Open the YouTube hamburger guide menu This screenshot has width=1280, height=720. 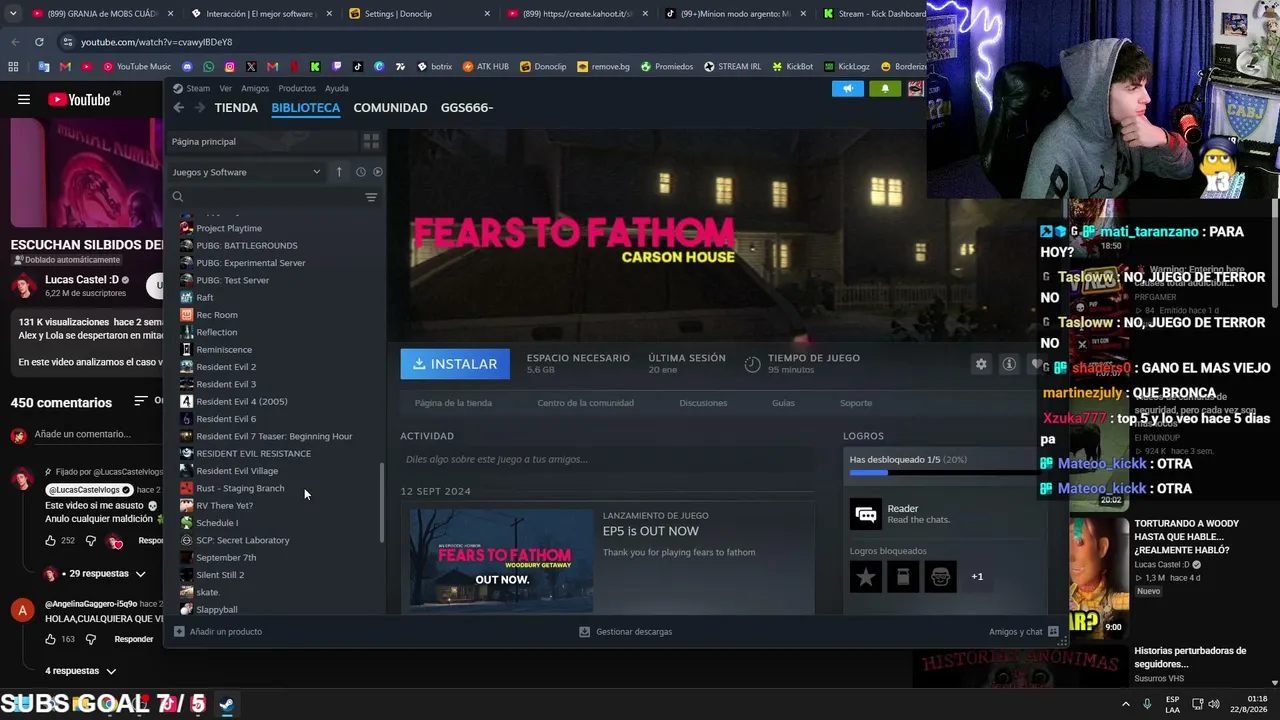[24, 99]
